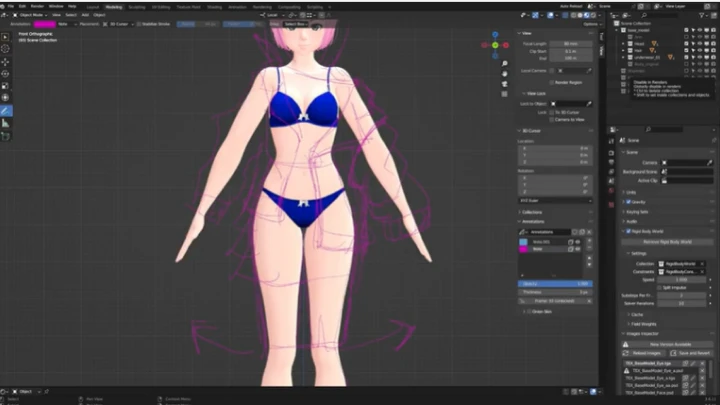Switch to rendered viewport shading mode

pos(593,15)
